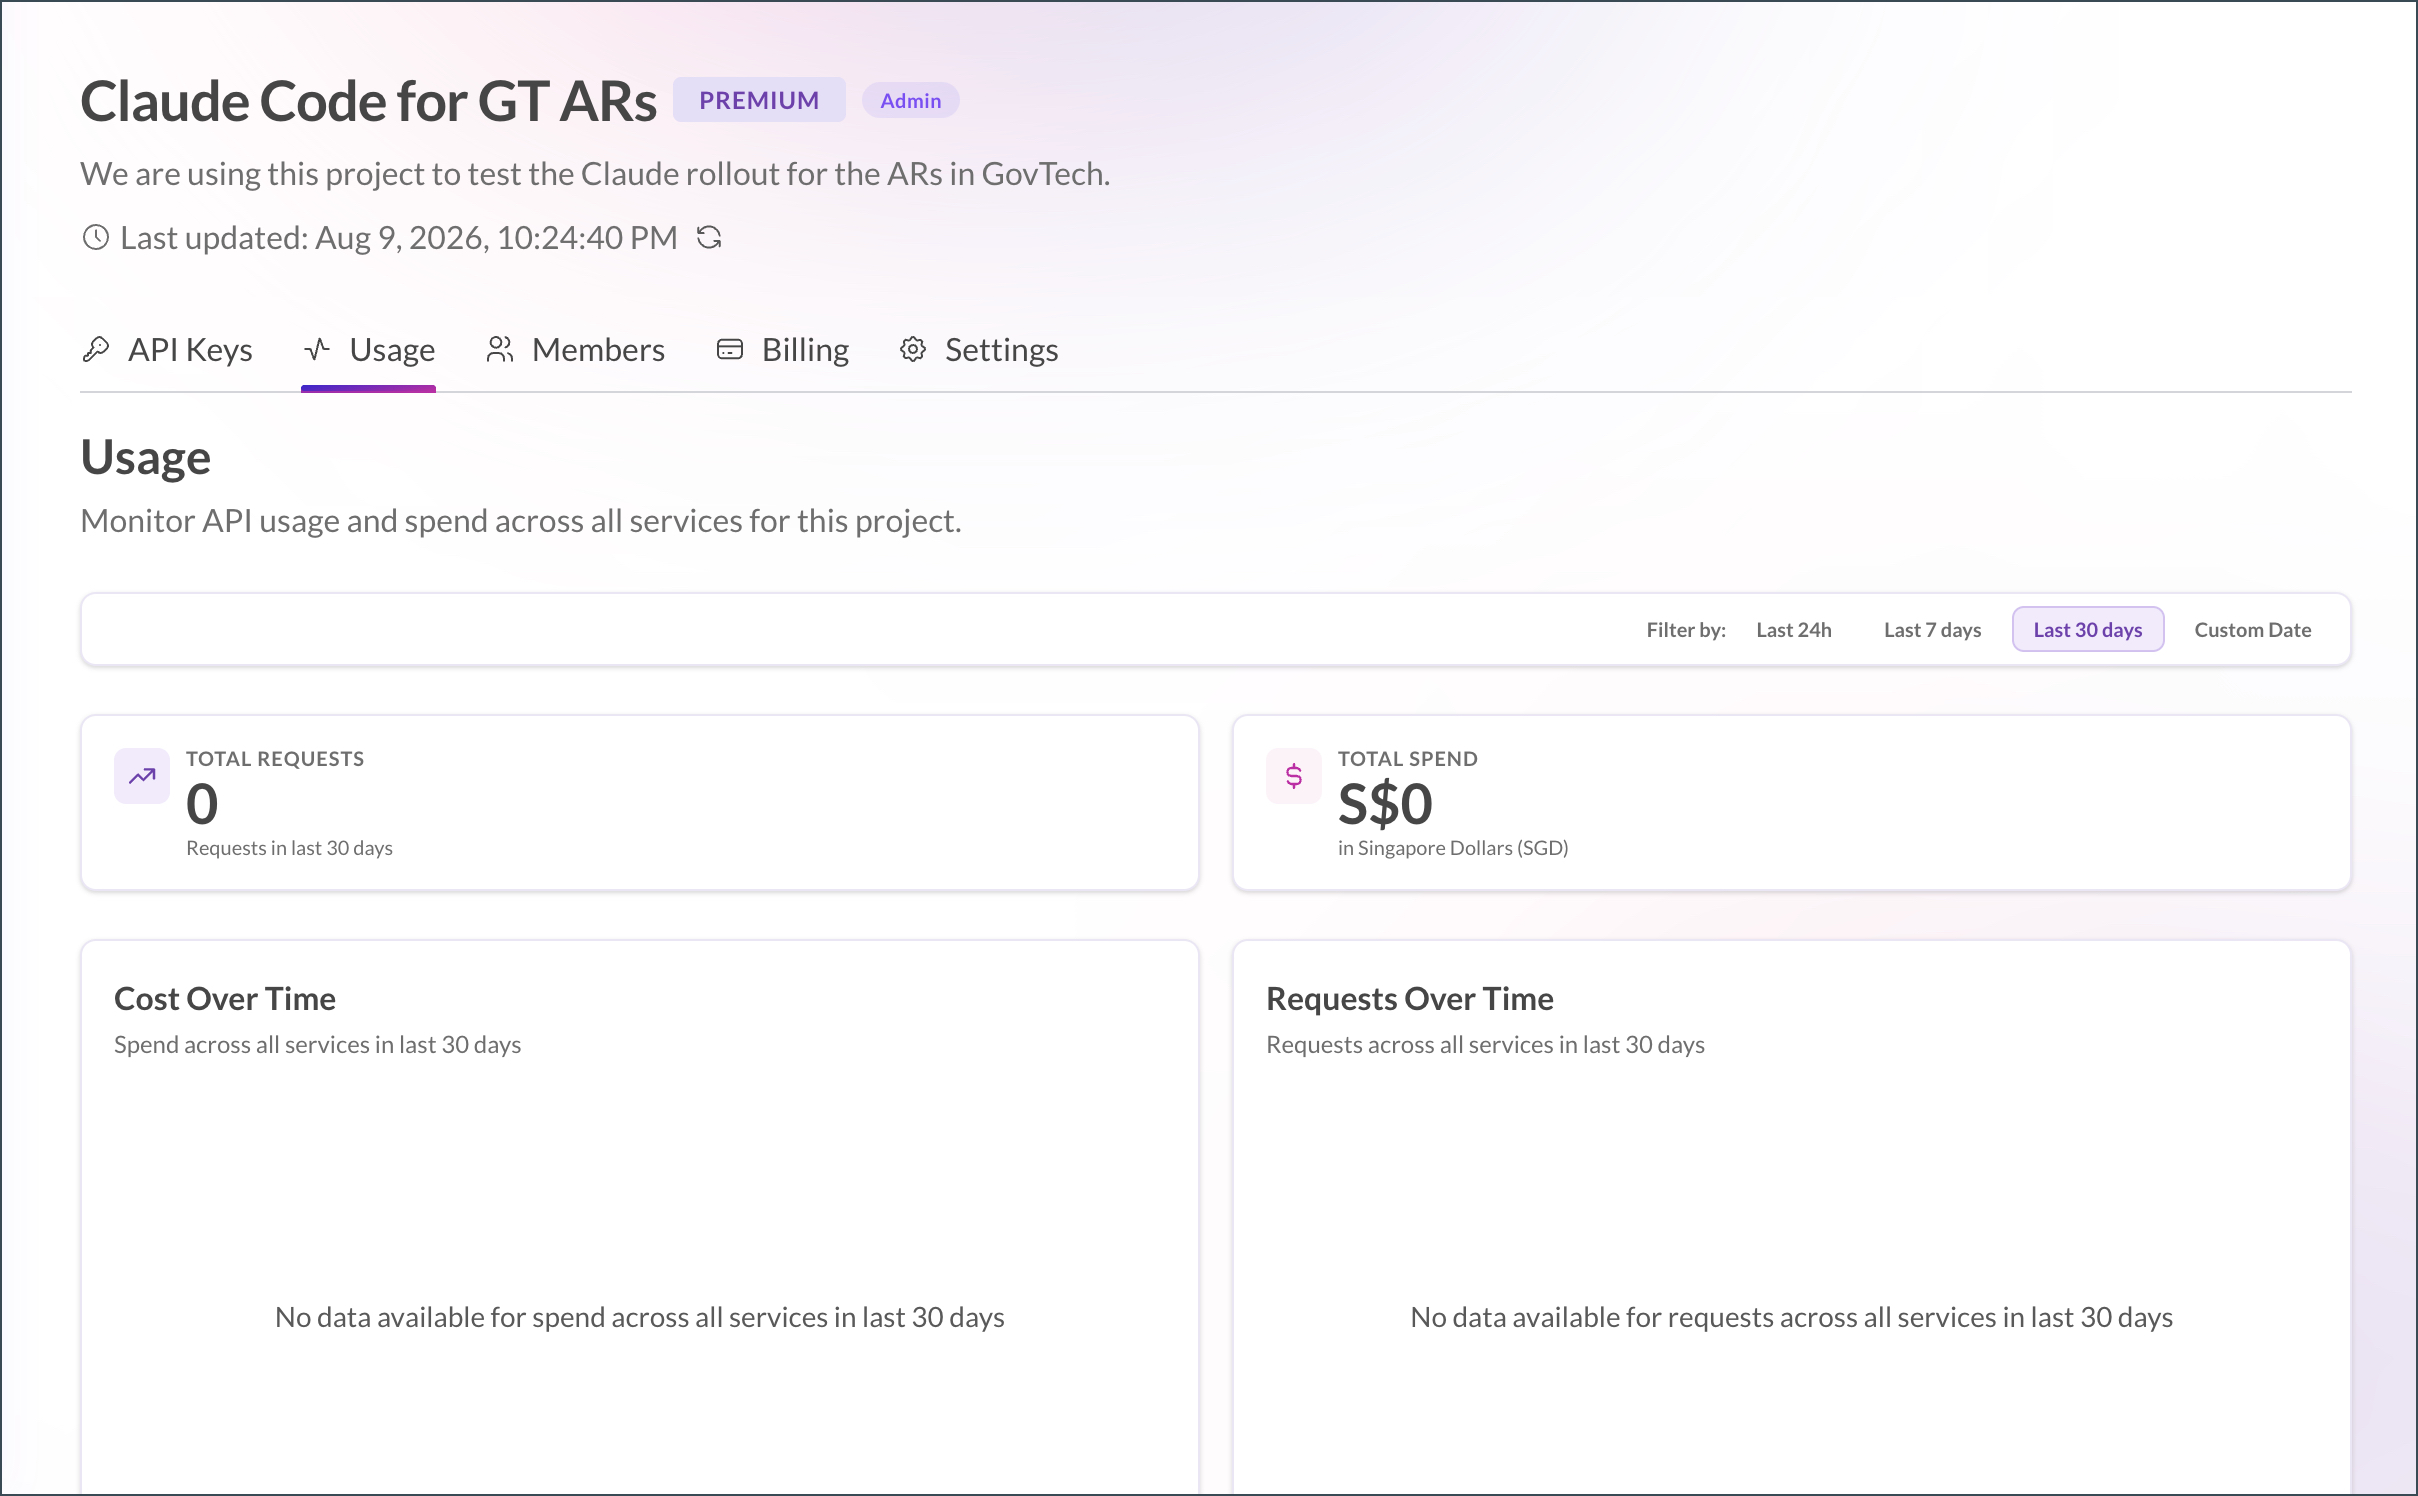Click the activity pulse icon on Usage tab

[x=317, y=349]
